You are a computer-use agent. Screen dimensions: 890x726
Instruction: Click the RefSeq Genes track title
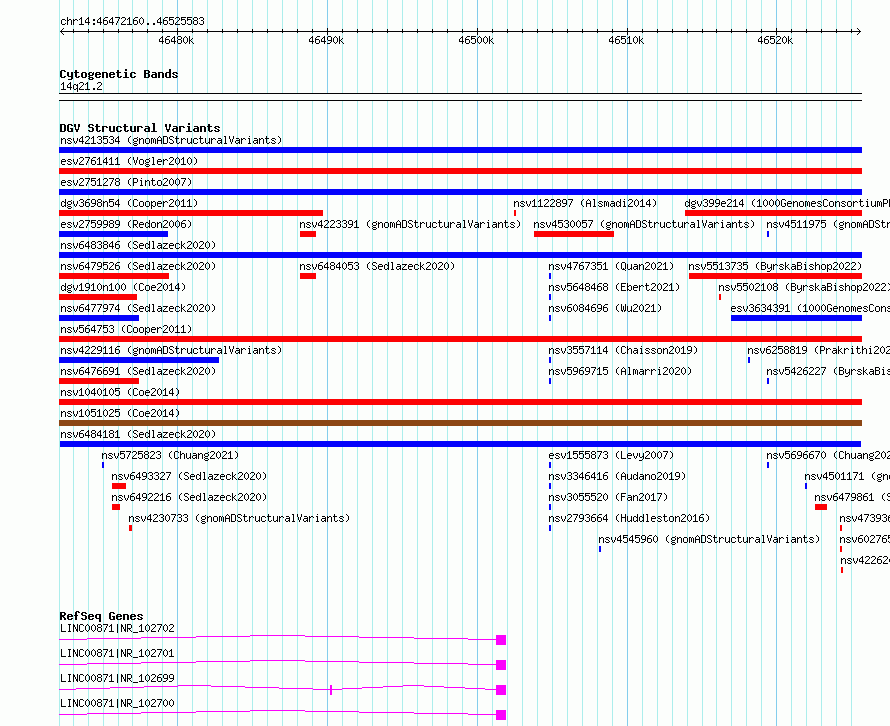pos(101,616)
